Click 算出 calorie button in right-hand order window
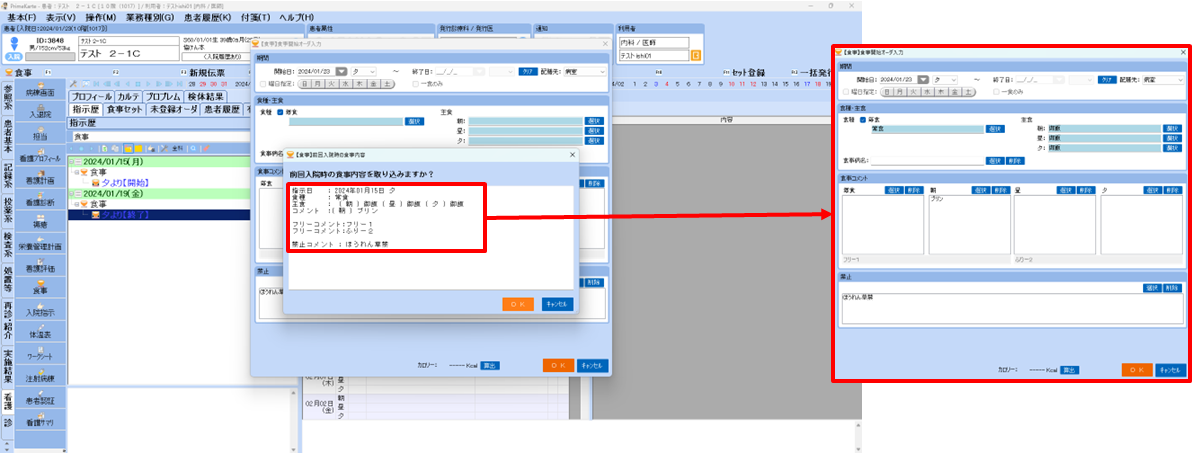 pos(1069,370)
